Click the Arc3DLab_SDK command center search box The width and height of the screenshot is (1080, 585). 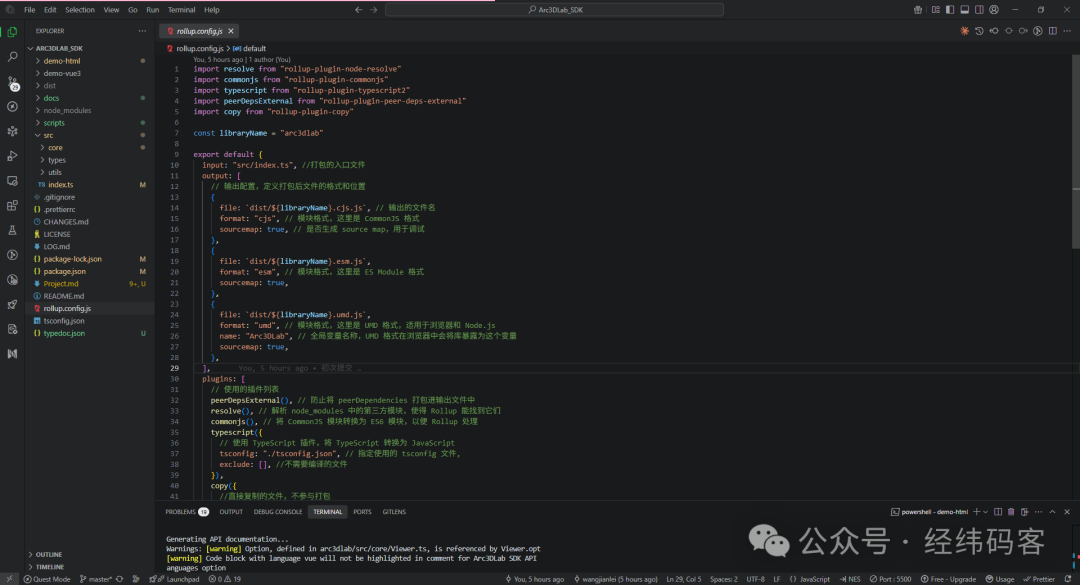pyautogui.click(x=554, y=10)
